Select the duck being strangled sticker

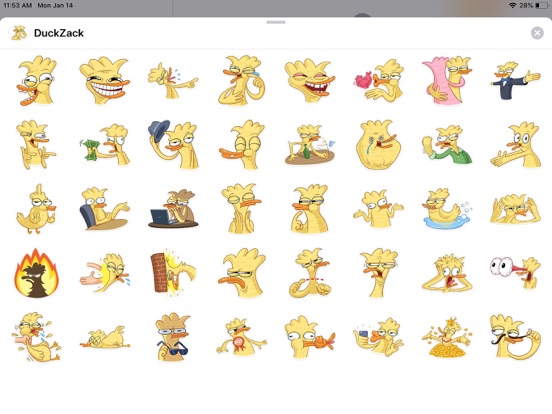[x=36, y=337]
